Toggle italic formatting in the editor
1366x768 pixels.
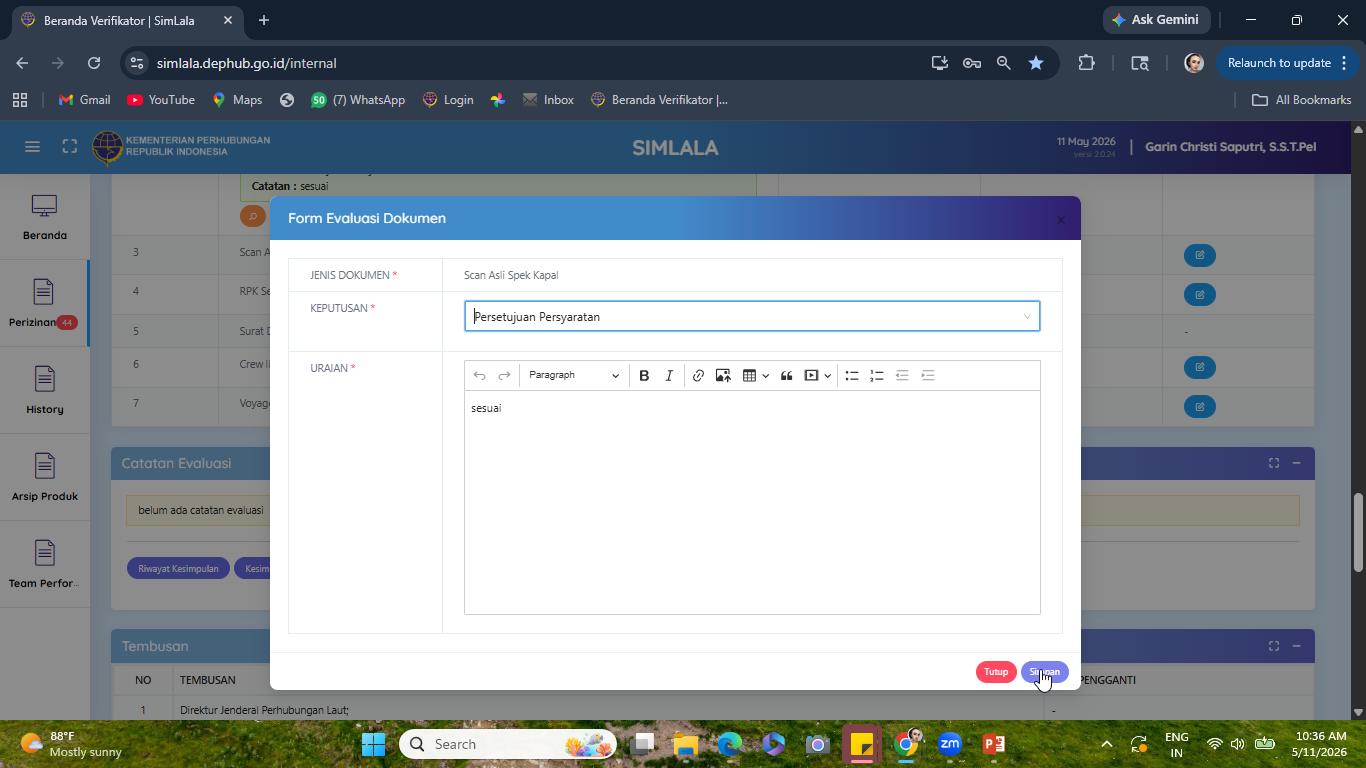[669, 375]
